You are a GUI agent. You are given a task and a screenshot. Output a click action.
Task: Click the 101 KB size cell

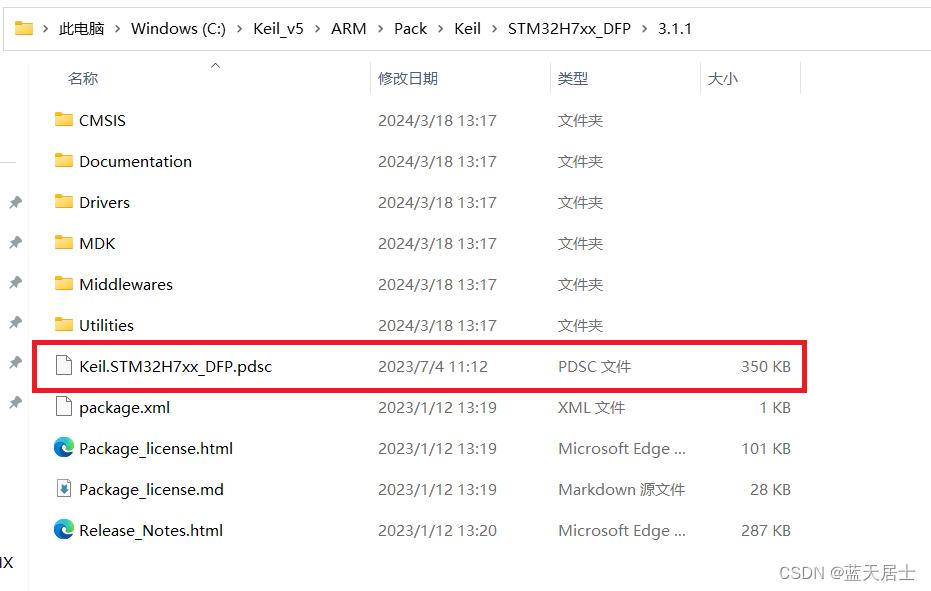[766, 448]
